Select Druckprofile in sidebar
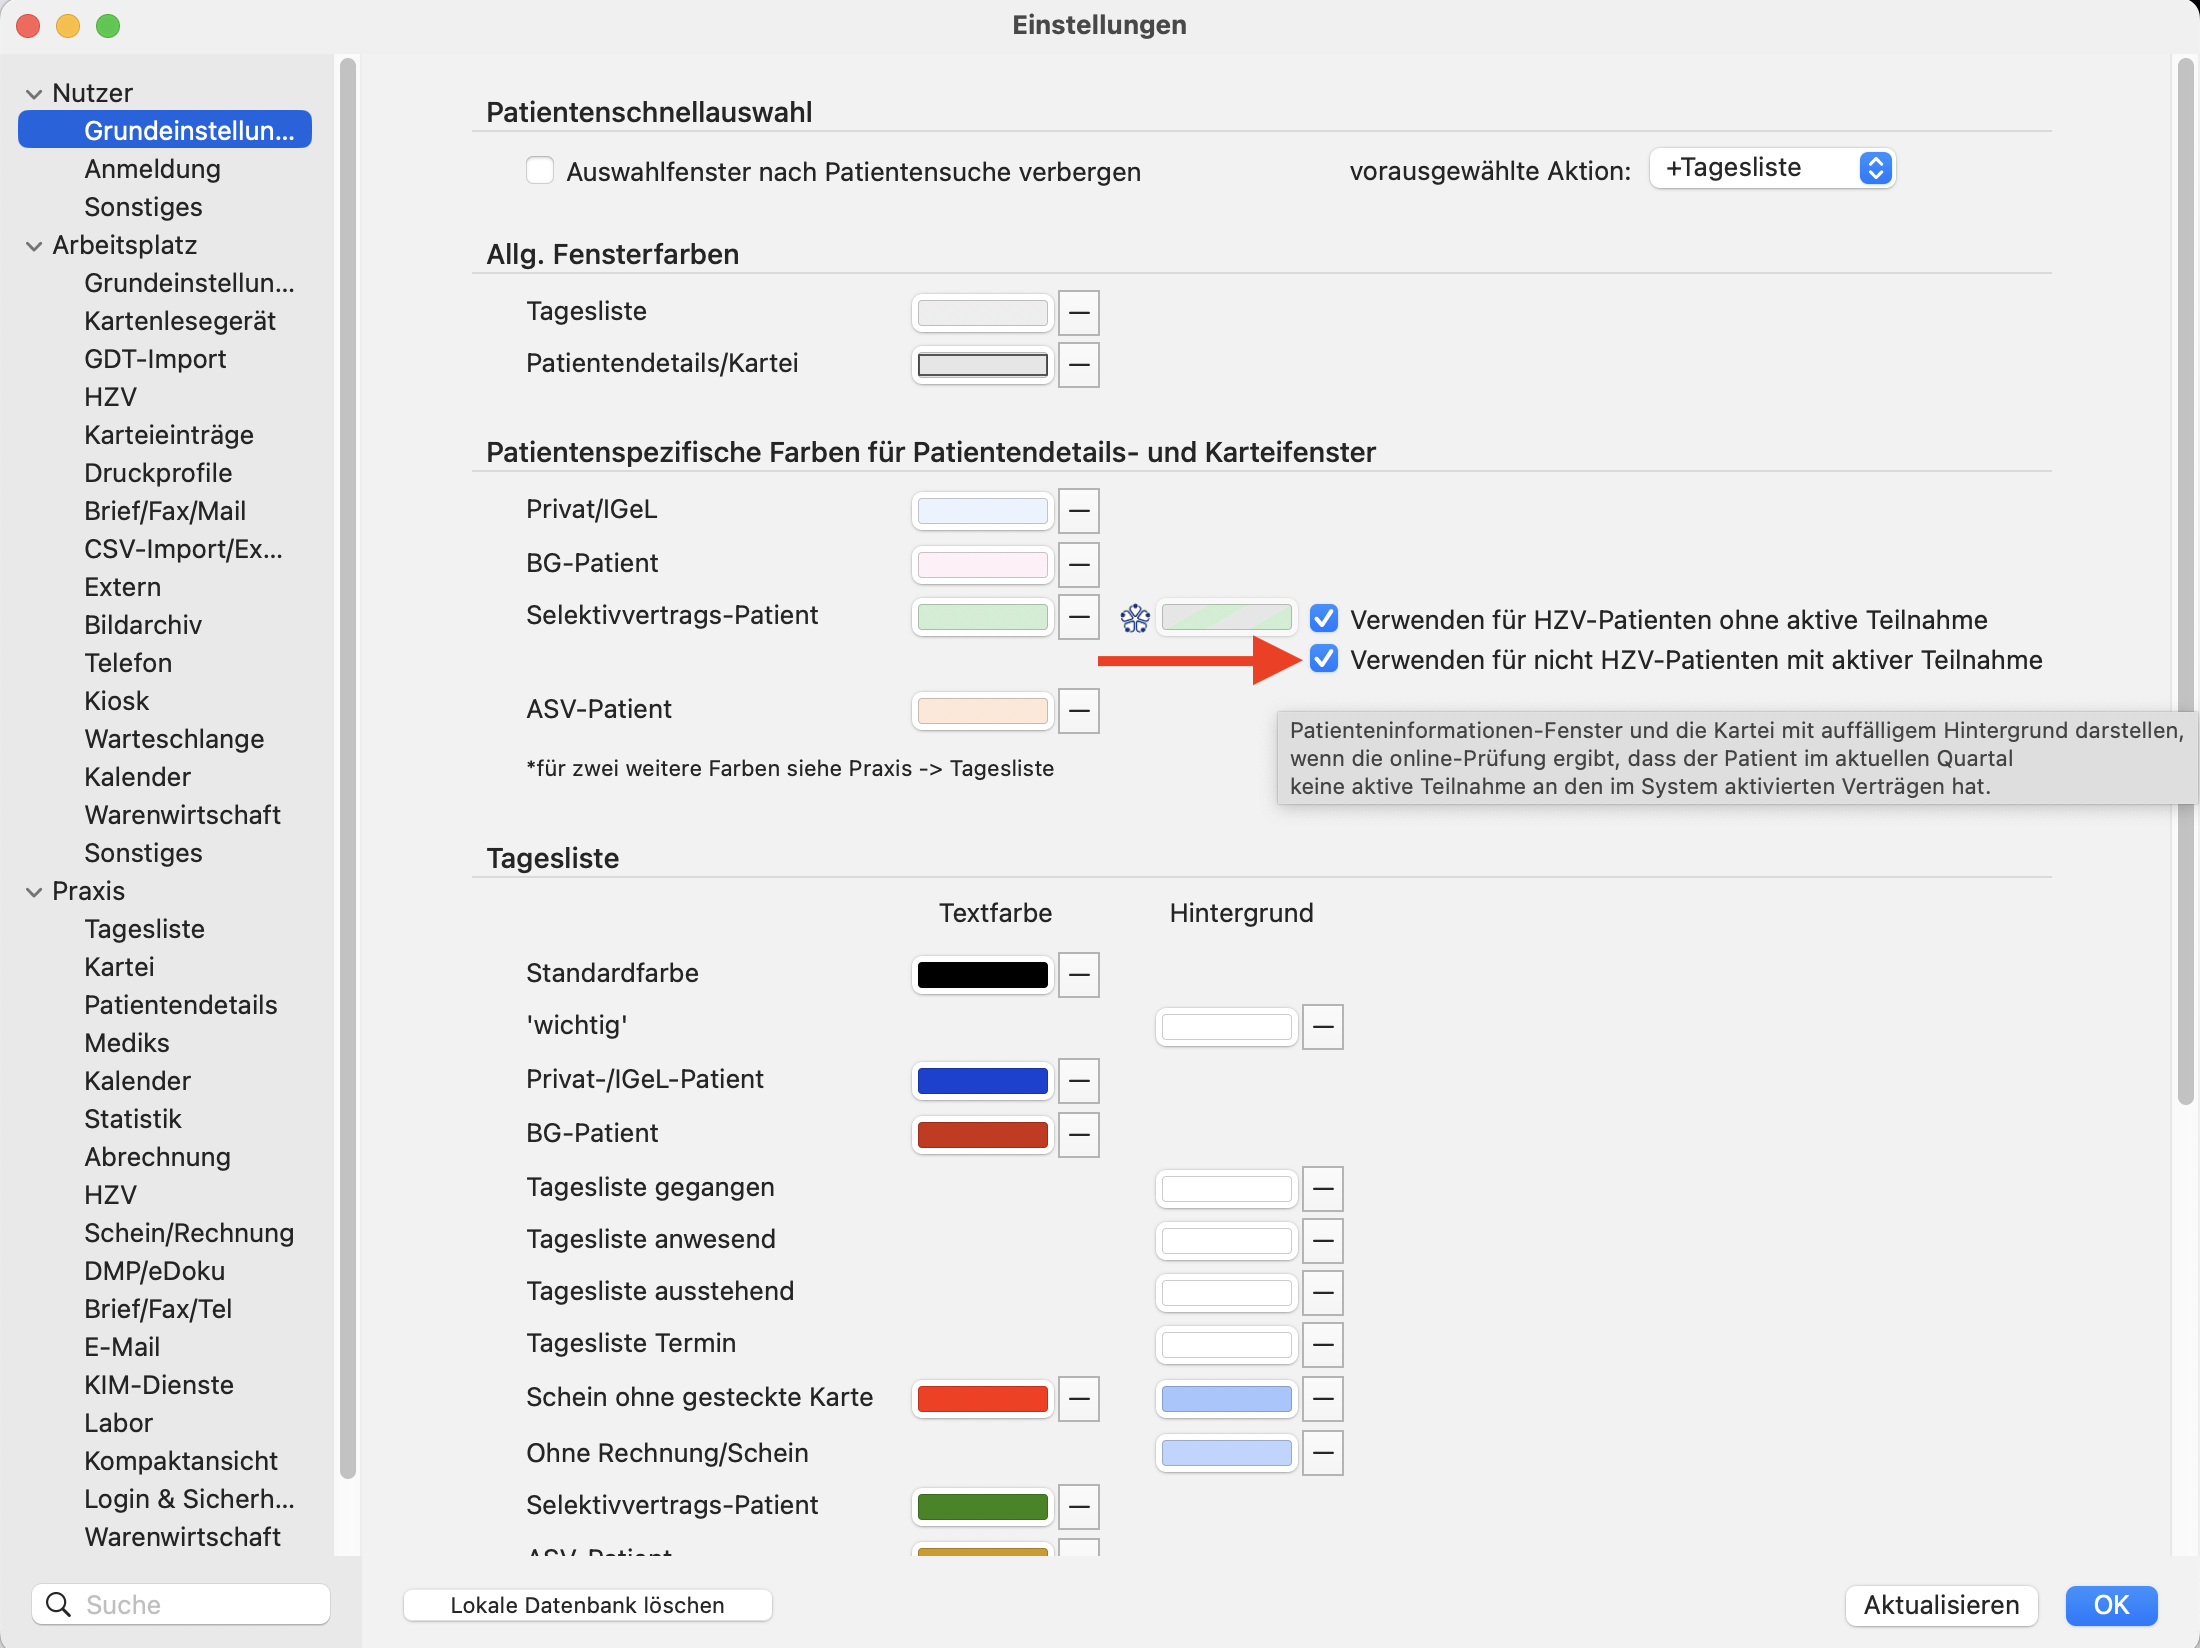 pyautogui.click(x=158, y=473)
